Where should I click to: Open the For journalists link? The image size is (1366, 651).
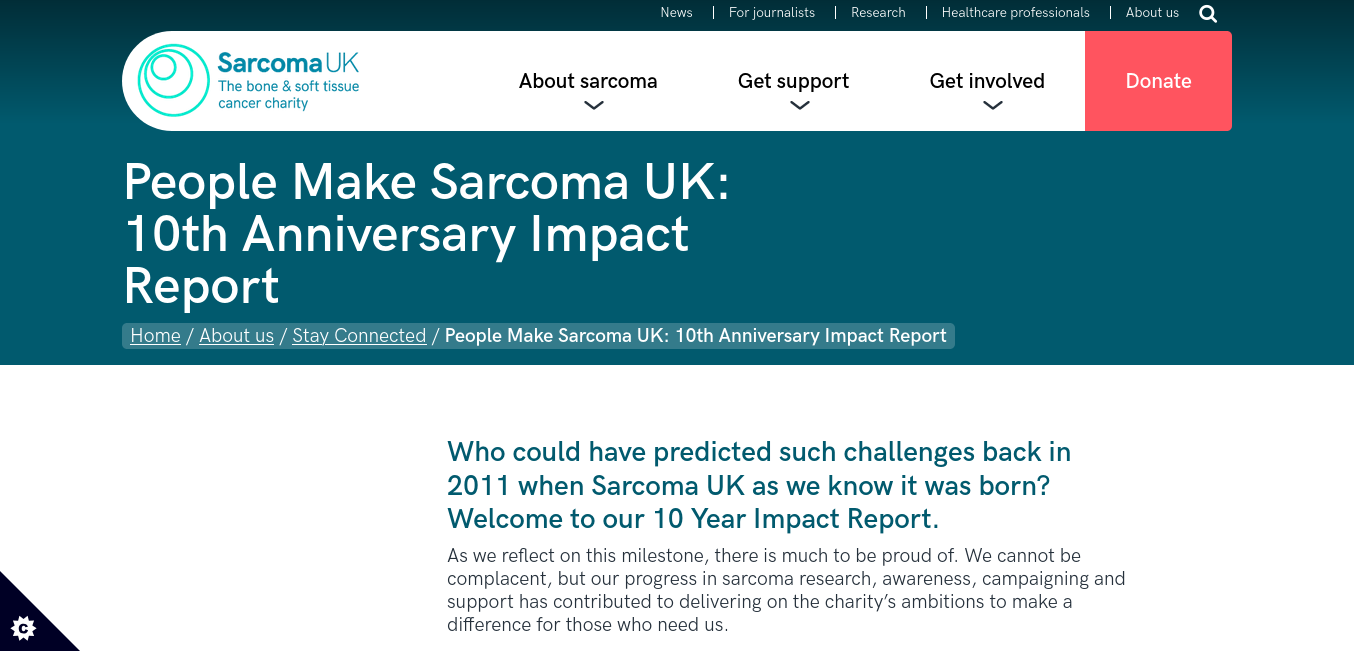[772, 13]
